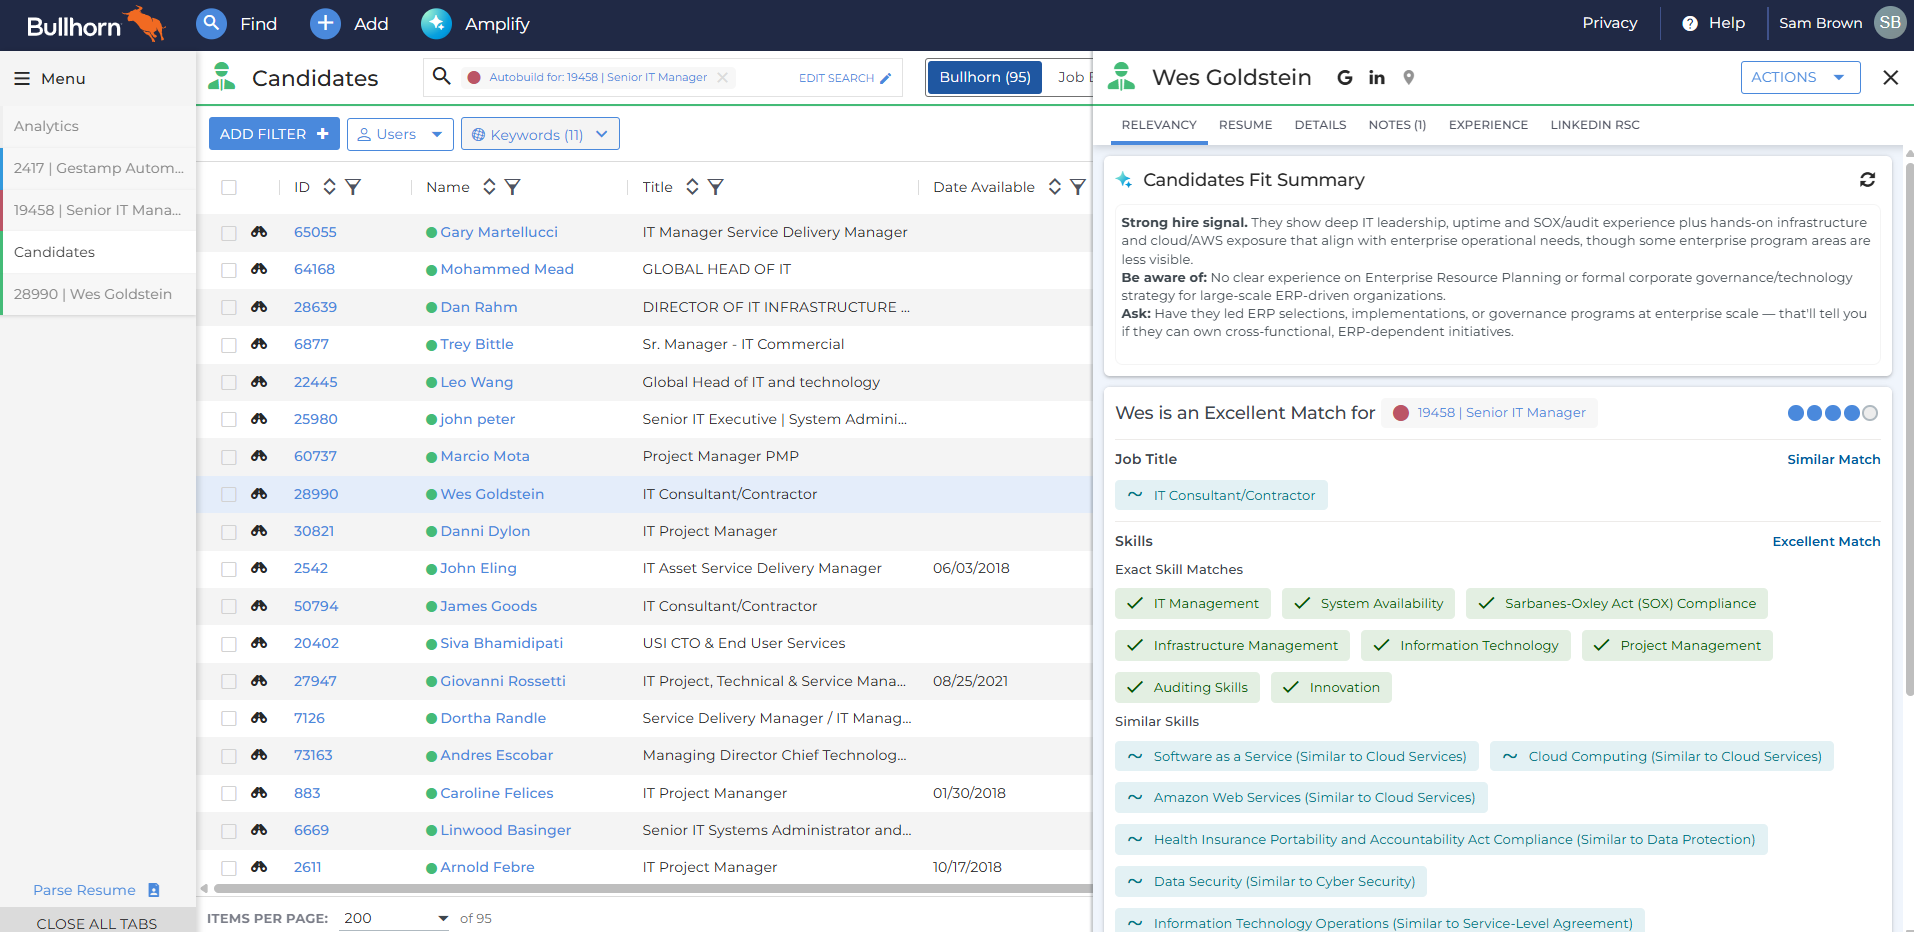The height and width of the screenshot is (932, 1914).
Task: Select the Trey Bittle row checkbox
Action: 229,345
